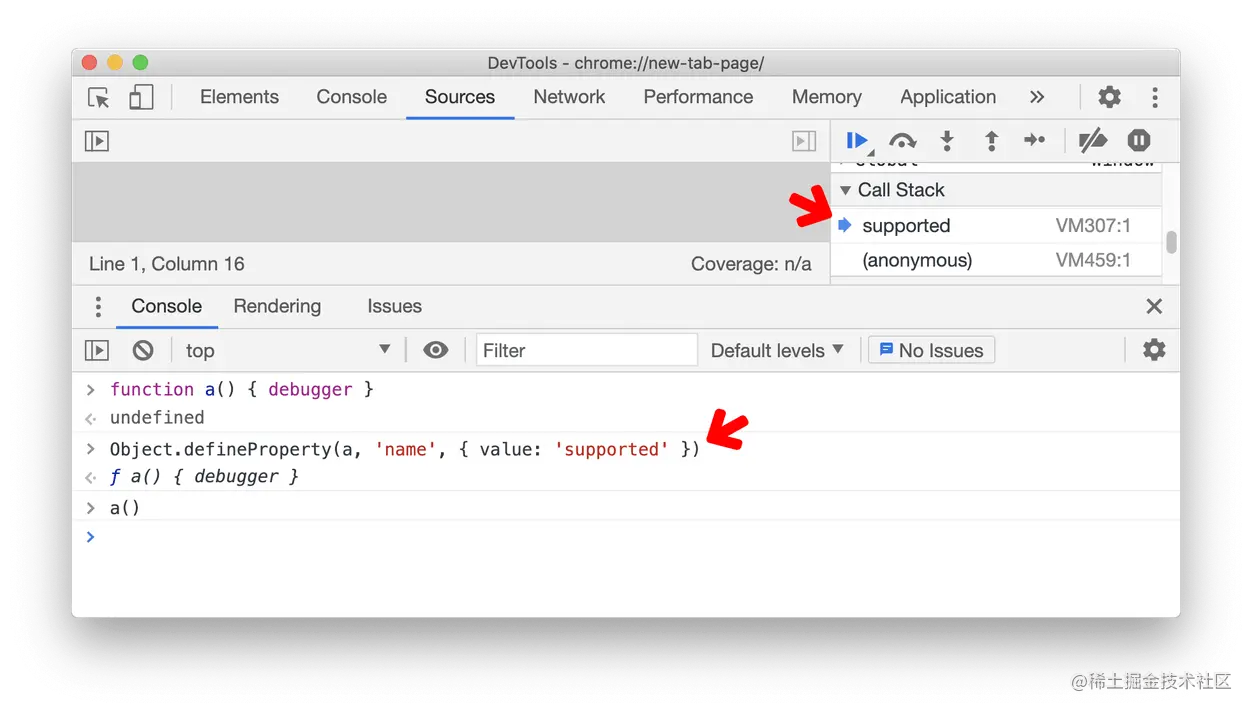Step out of current function
This screenshot has height=712, width=1252.
tap(991, 141)
